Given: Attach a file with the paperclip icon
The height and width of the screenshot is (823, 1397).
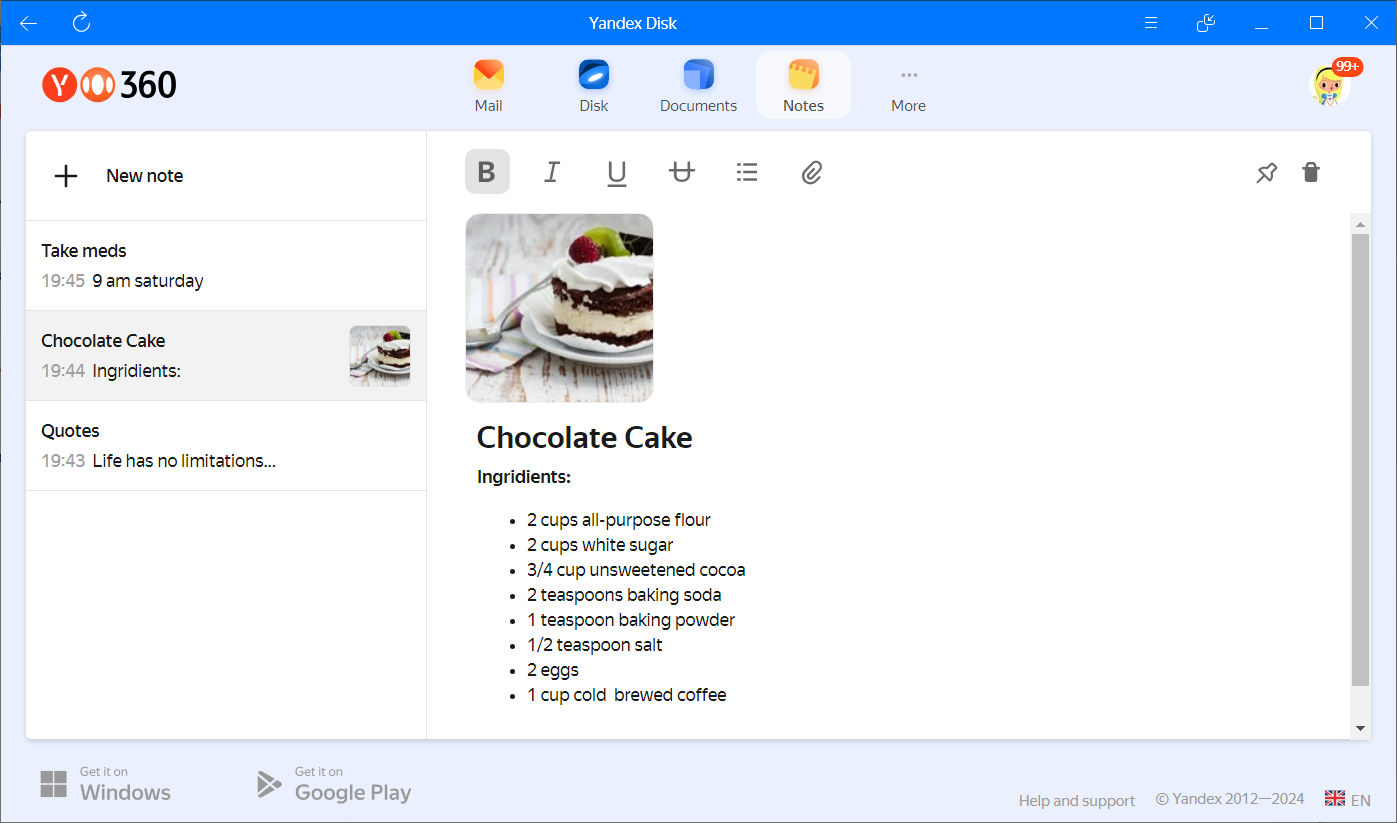Looking at the screenshot, I should click(x=812, y=173).
